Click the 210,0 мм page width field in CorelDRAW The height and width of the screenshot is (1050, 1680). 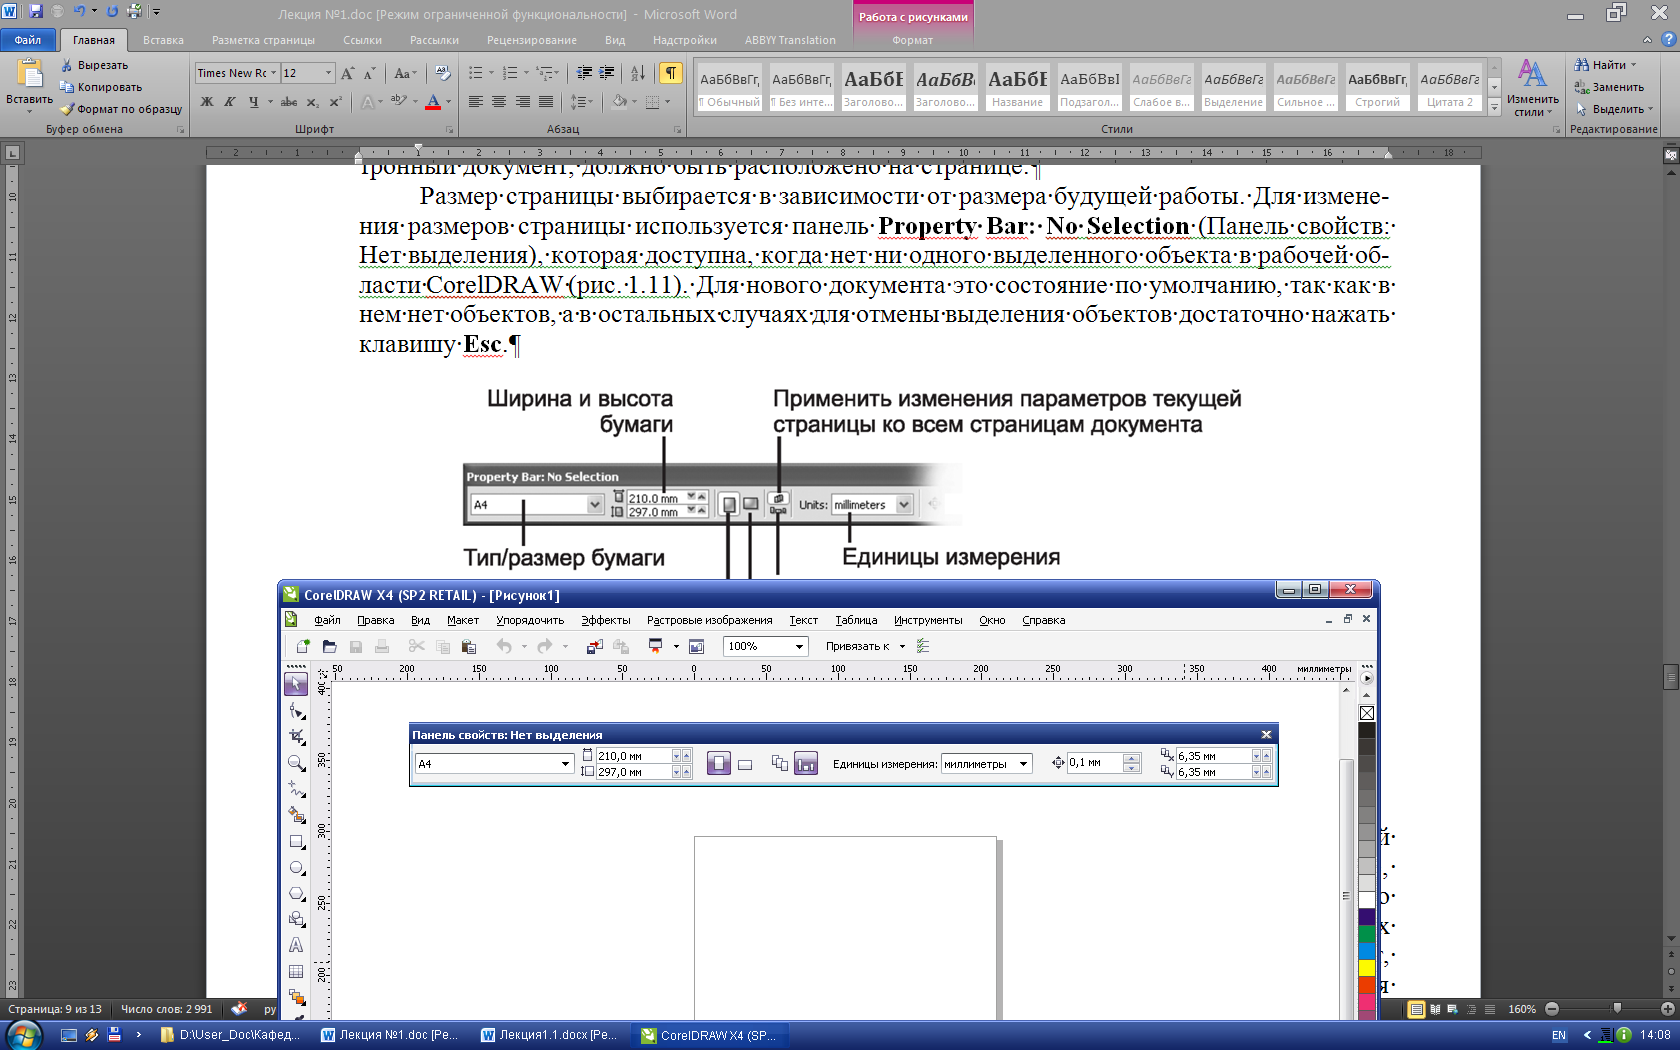click(x=634, y=756)
